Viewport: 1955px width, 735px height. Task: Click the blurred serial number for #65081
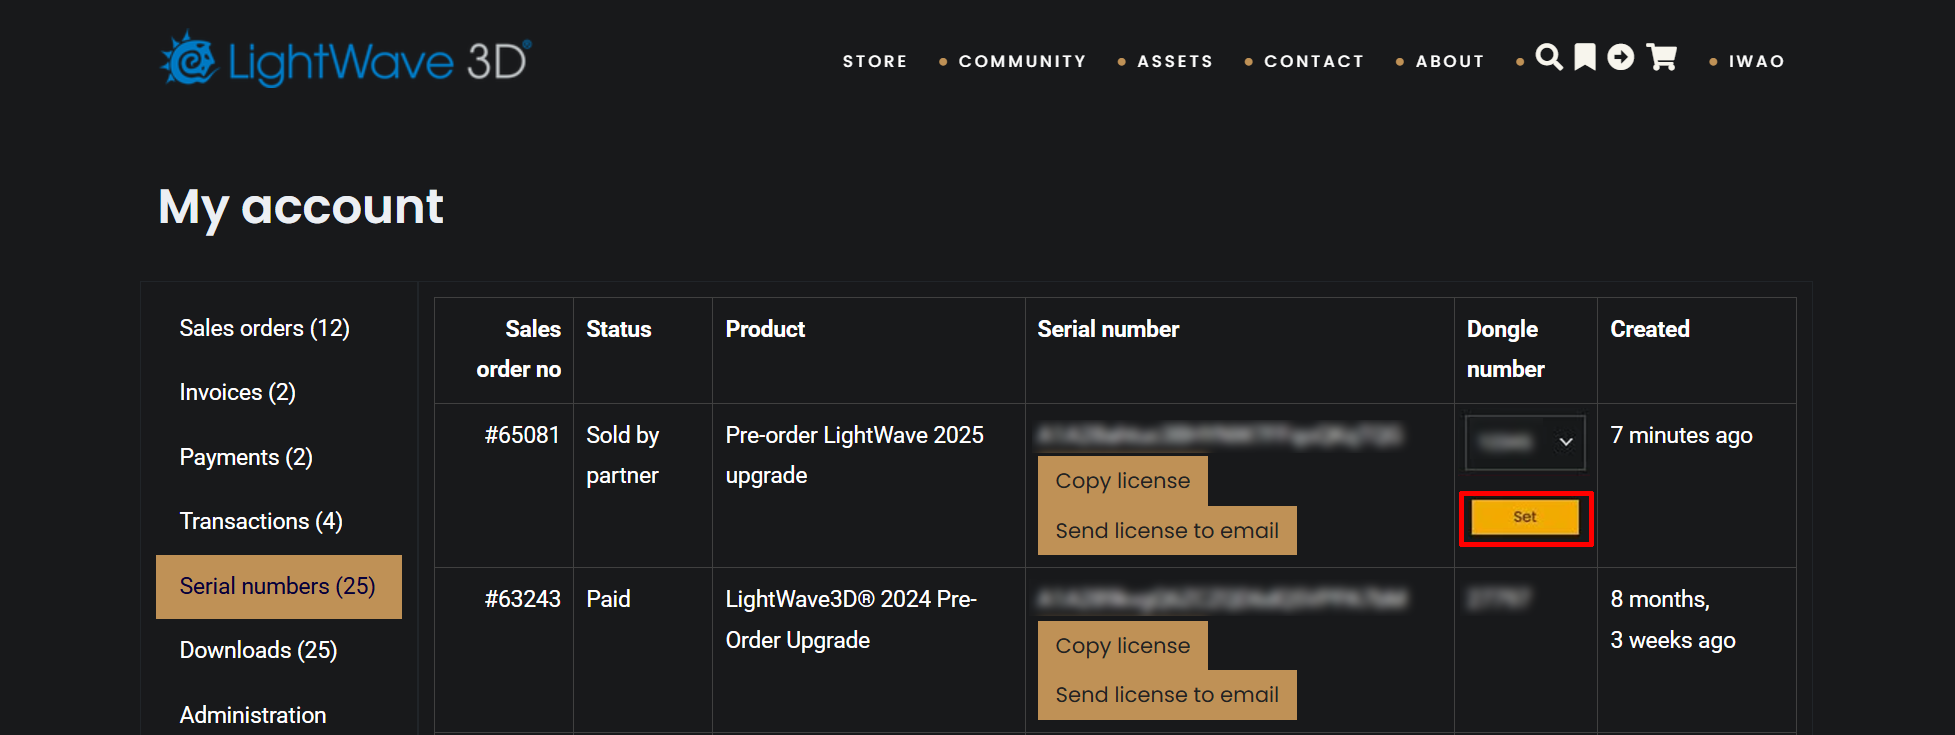tap(1220, 435)
